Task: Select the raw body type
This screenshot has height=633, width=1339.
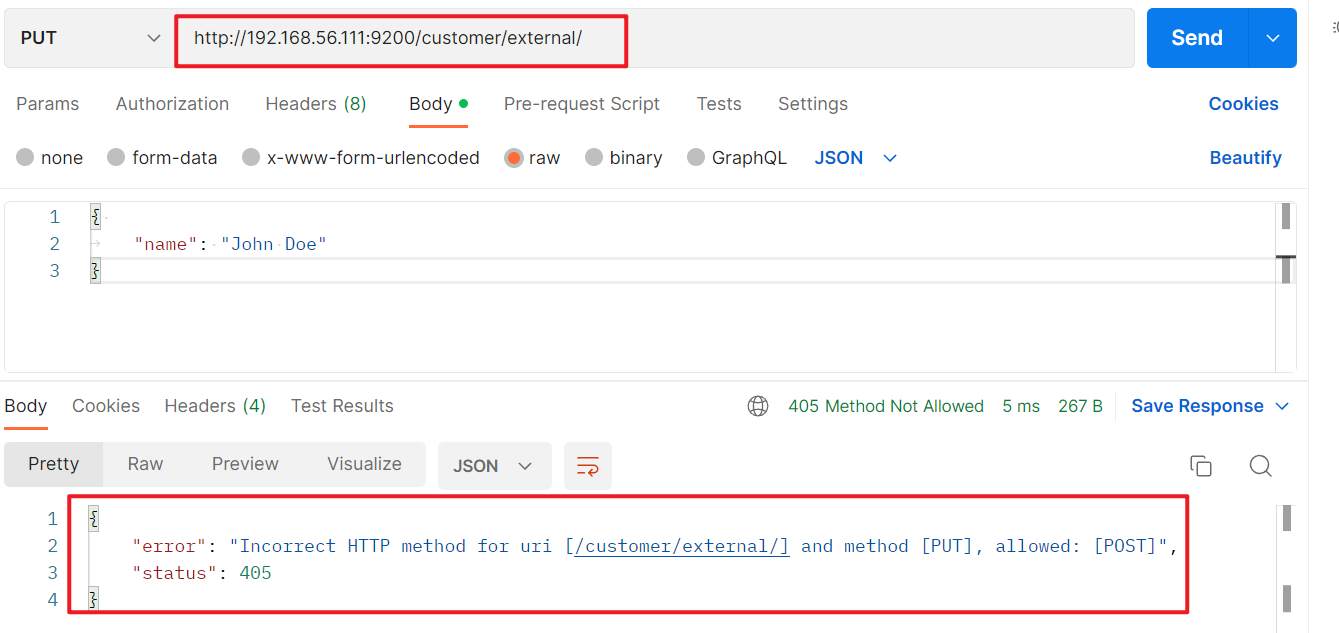Action: [532, 158]
